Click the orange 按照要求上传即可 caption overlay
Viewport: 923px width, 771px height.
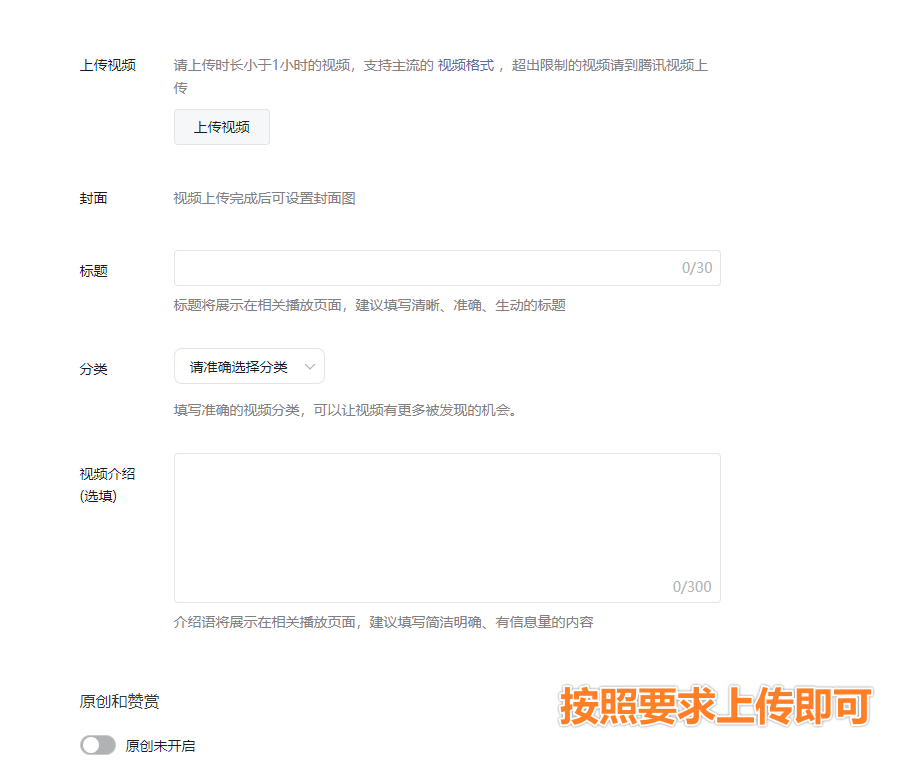click(715, 706)
